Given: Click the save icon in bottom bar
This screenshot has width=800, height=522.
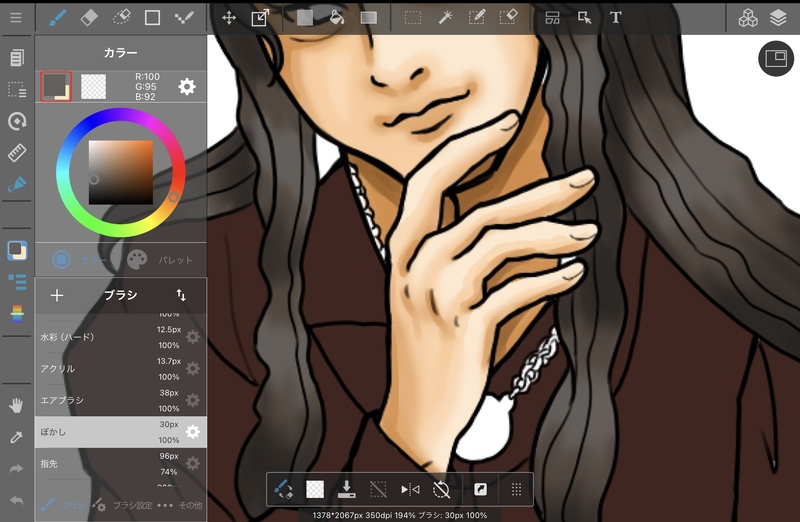Looking at the screenshot, I should coord(346,489).
